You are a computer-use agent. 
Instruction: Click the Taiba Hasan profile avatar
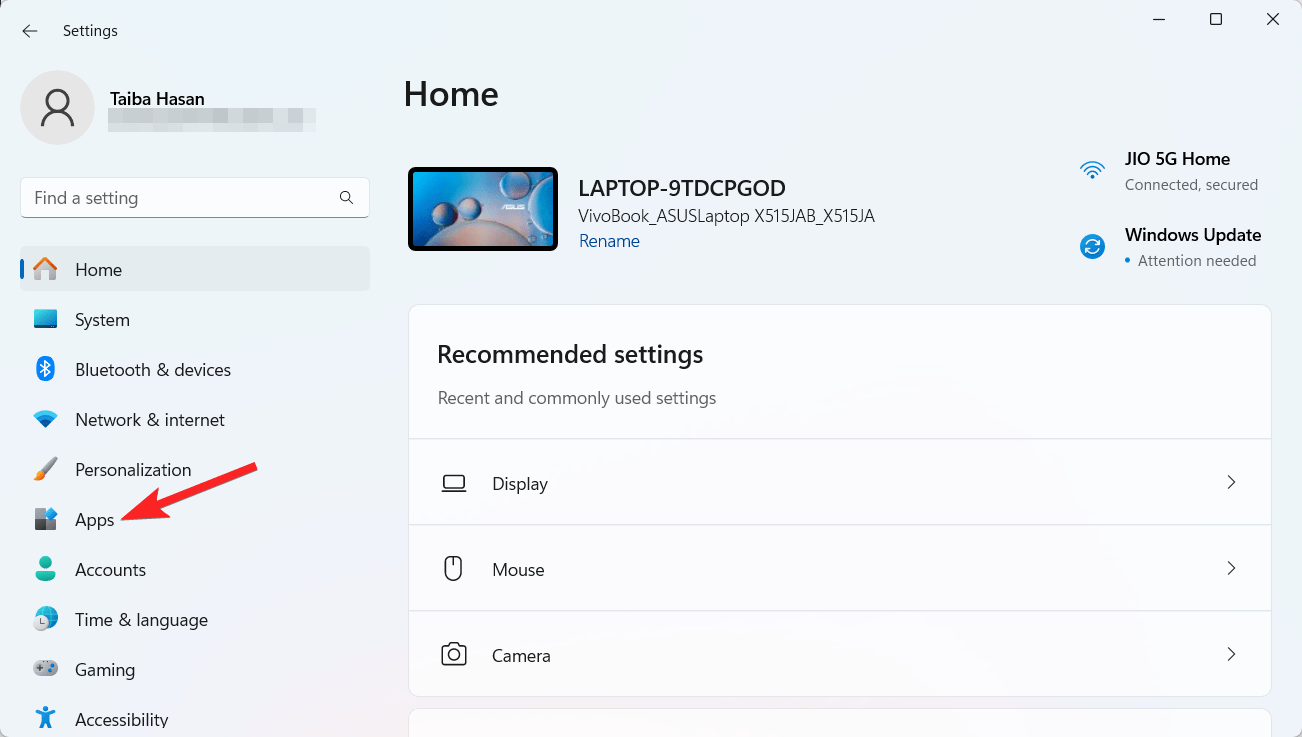[57, 107]
